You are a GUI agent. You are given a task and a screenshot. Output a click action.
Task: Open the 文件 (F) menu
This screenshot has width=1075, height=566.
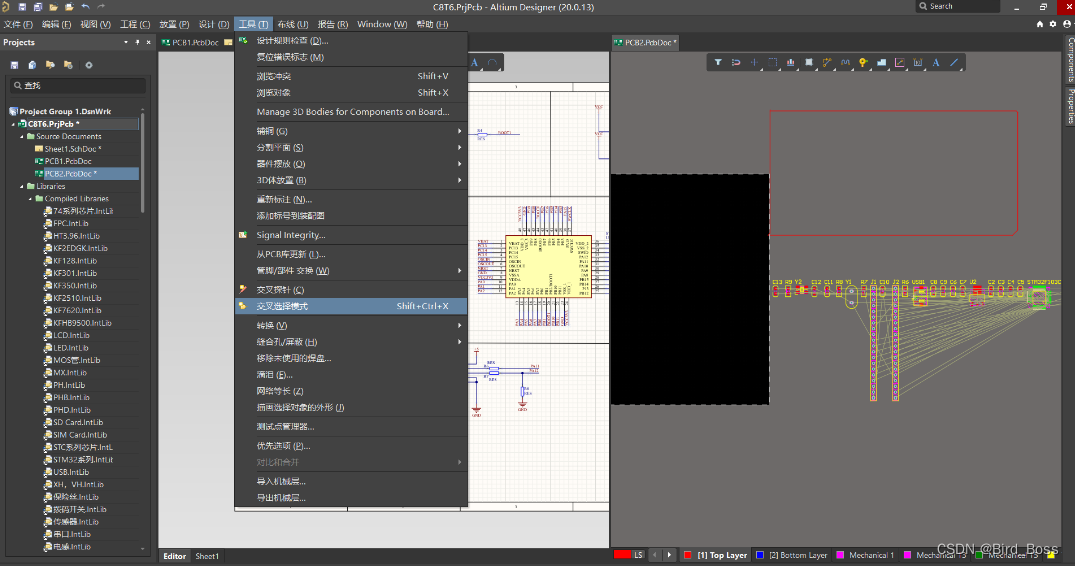click(19, 24)
